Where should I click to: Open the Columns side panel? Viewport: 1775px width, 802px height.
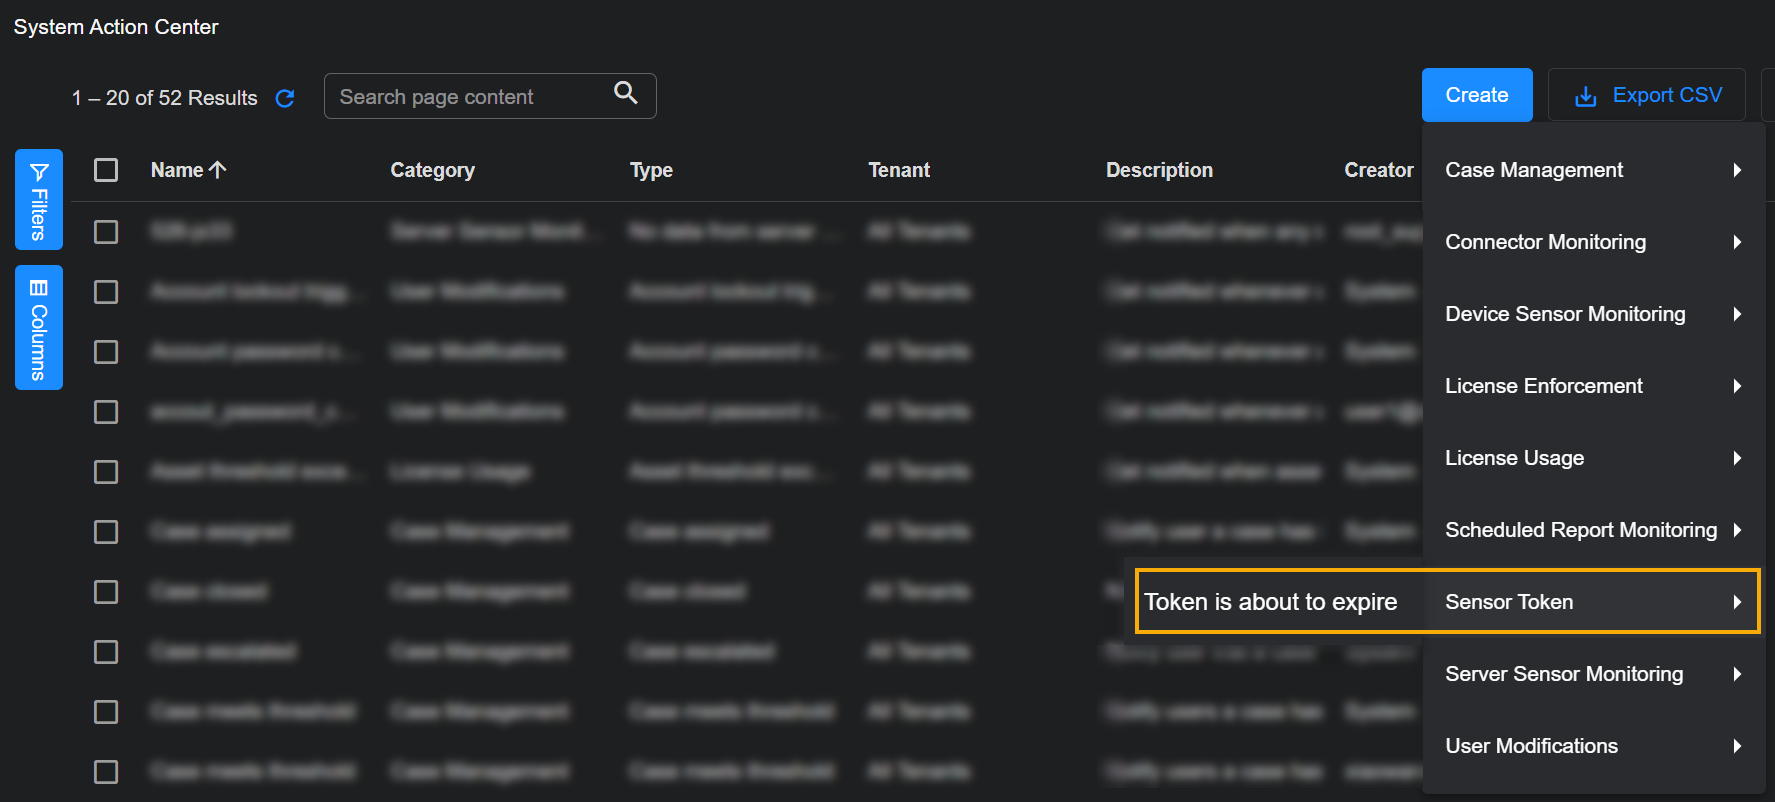point(39,327)
